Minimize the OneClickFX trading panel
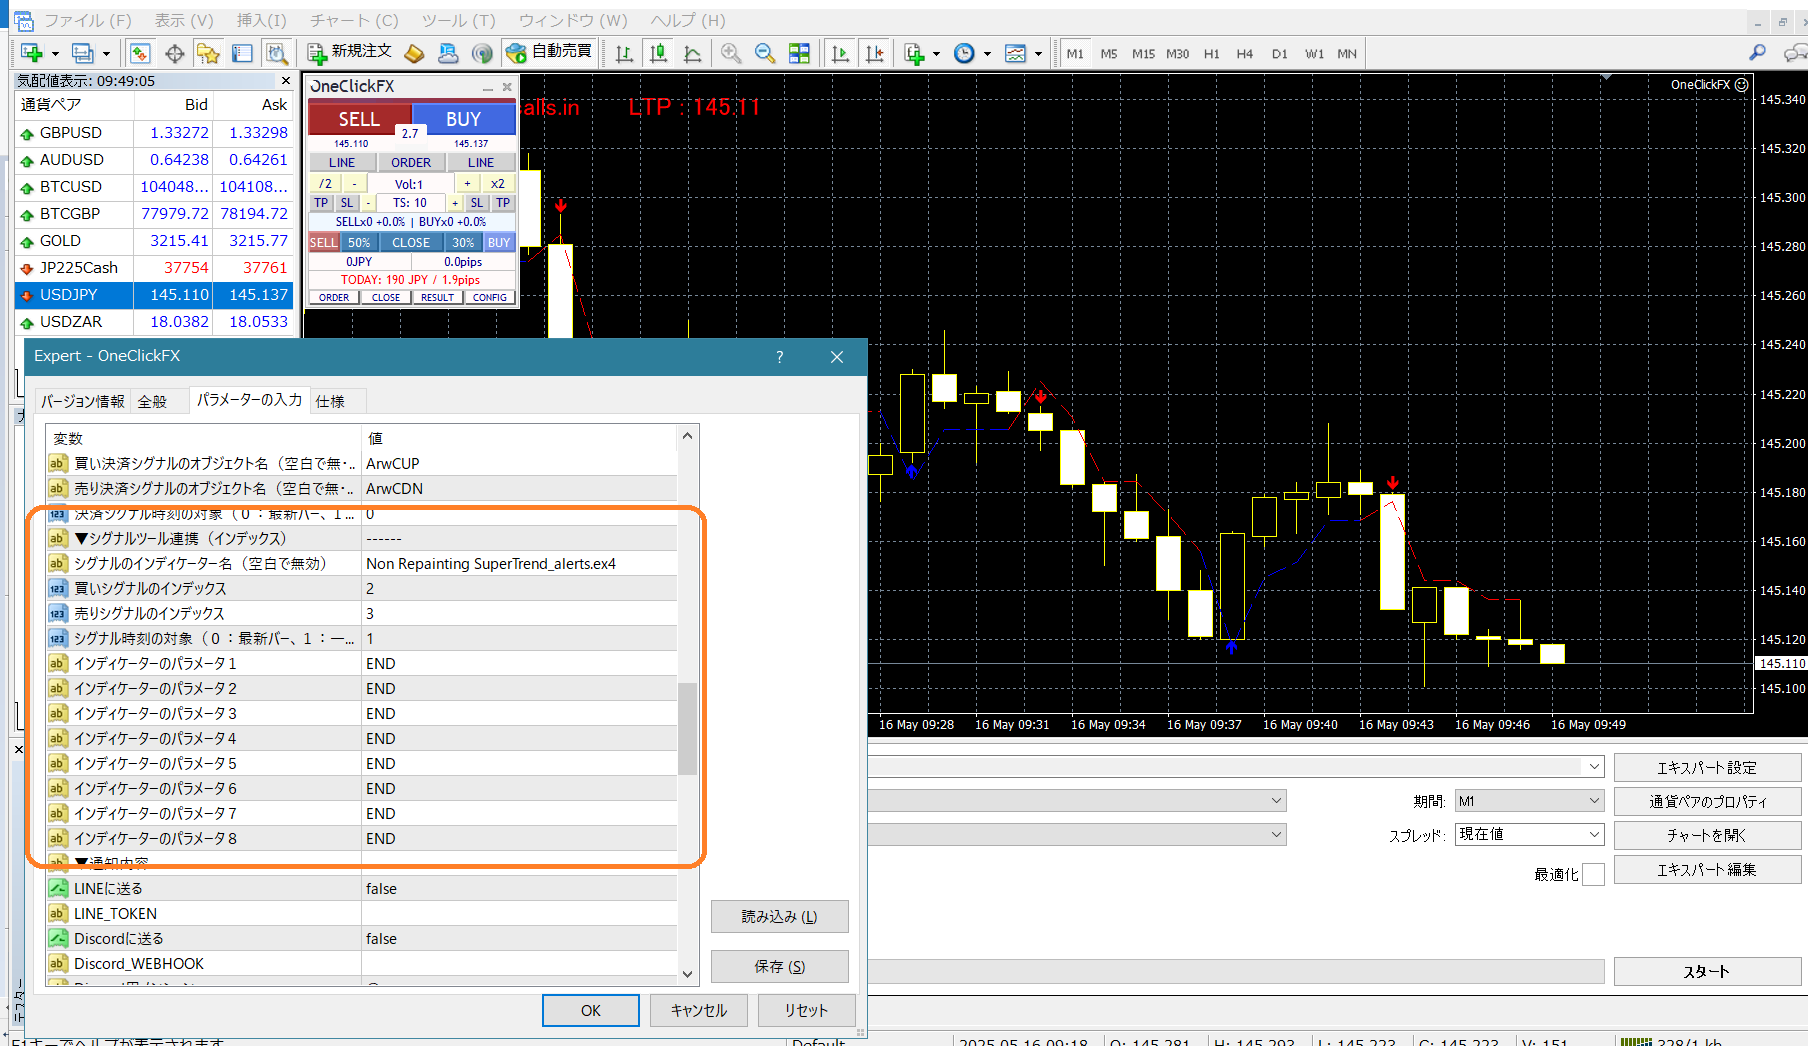1808x1046 pixels. click(x=487, y=88)
